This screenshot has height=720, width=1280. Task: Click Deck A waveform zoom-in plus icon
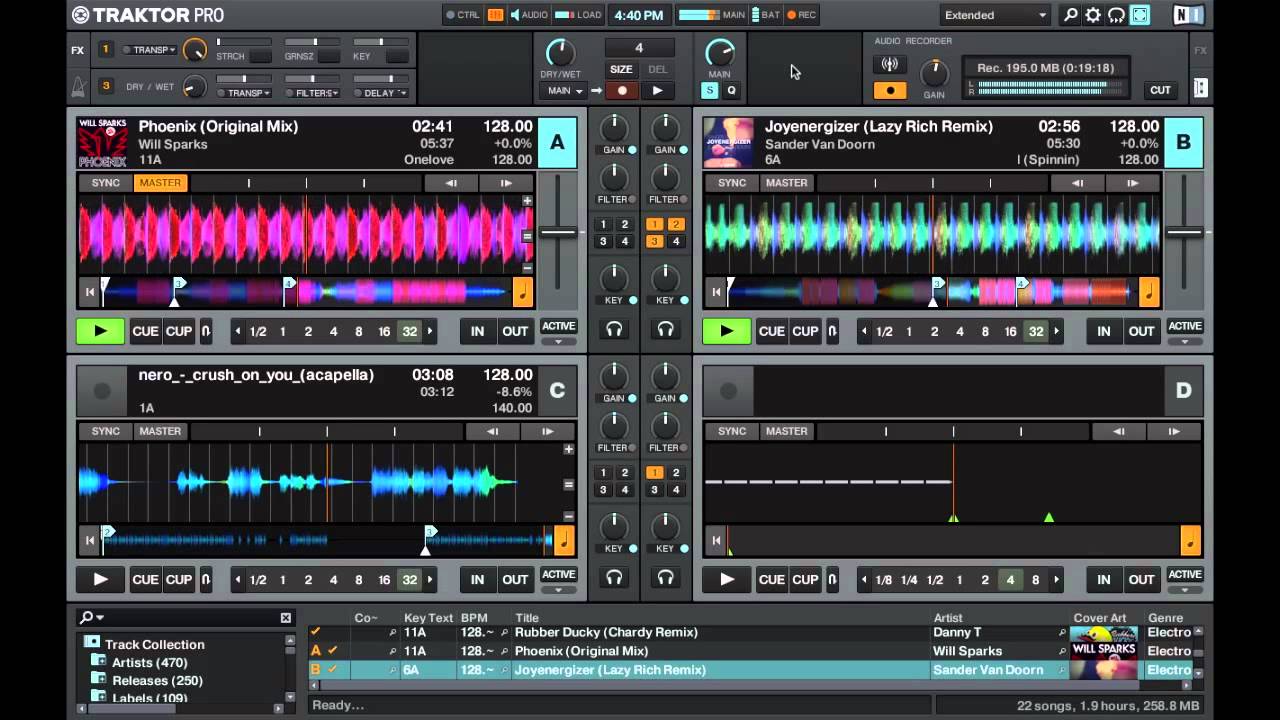pyautogui.click(x=527, y=201)
